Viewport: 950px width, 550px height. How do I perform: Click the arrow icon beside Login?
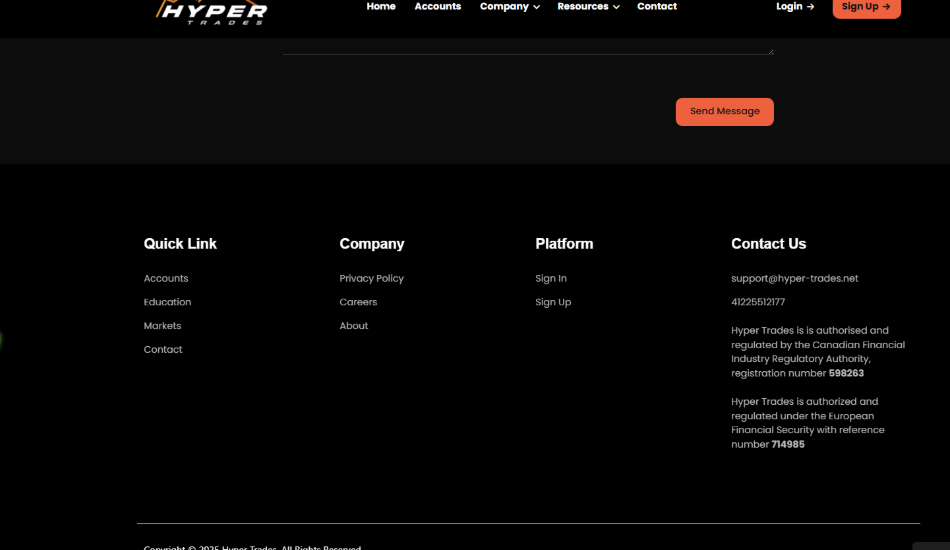(x=810, y=7)
